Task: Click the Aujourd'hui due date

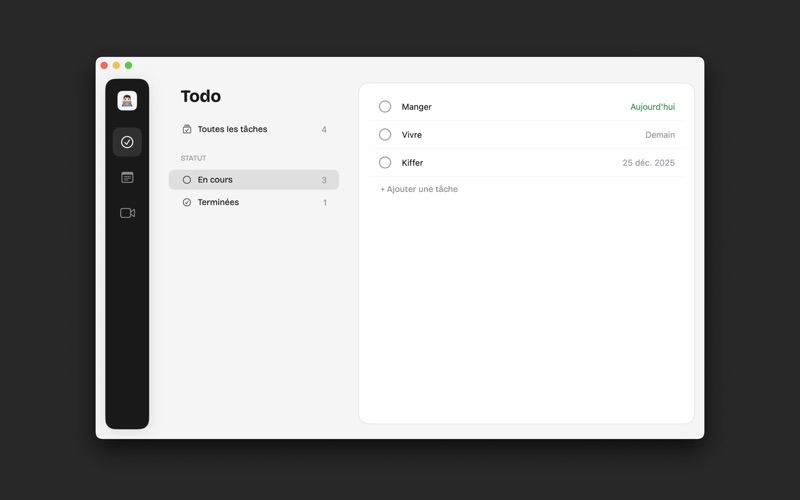Action: point(653,107)
